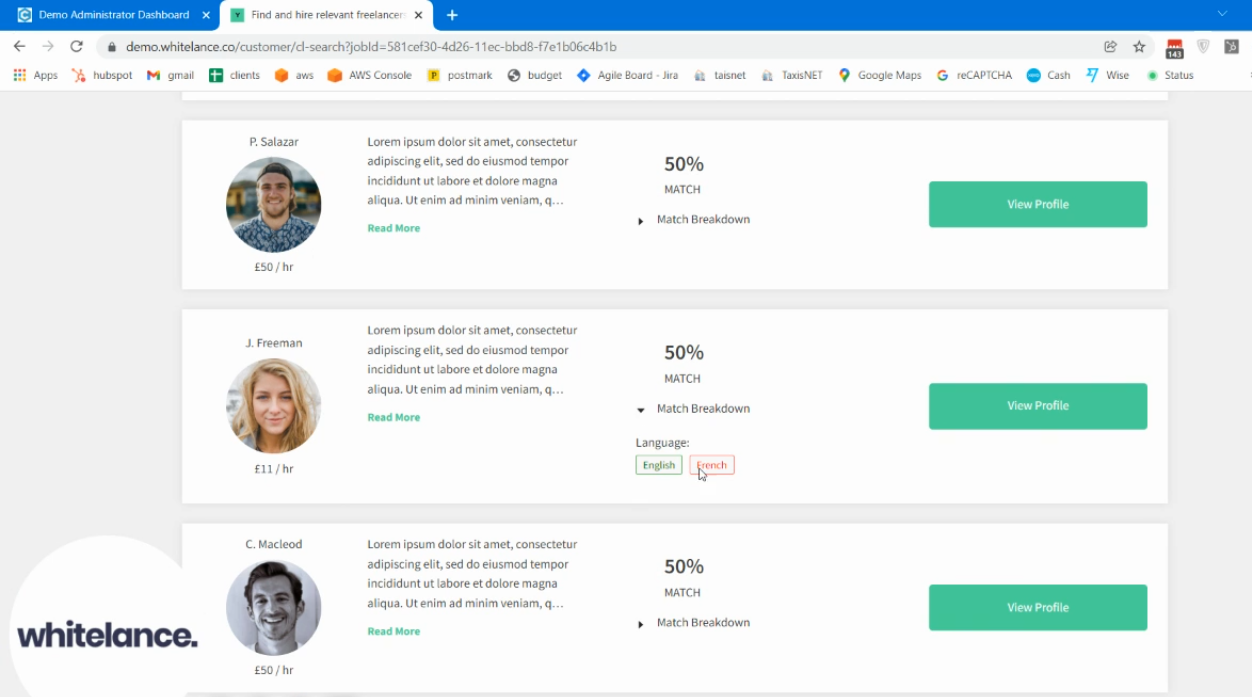
Task: Close the Find and hire freelancers tab
Action: (418, 15)
